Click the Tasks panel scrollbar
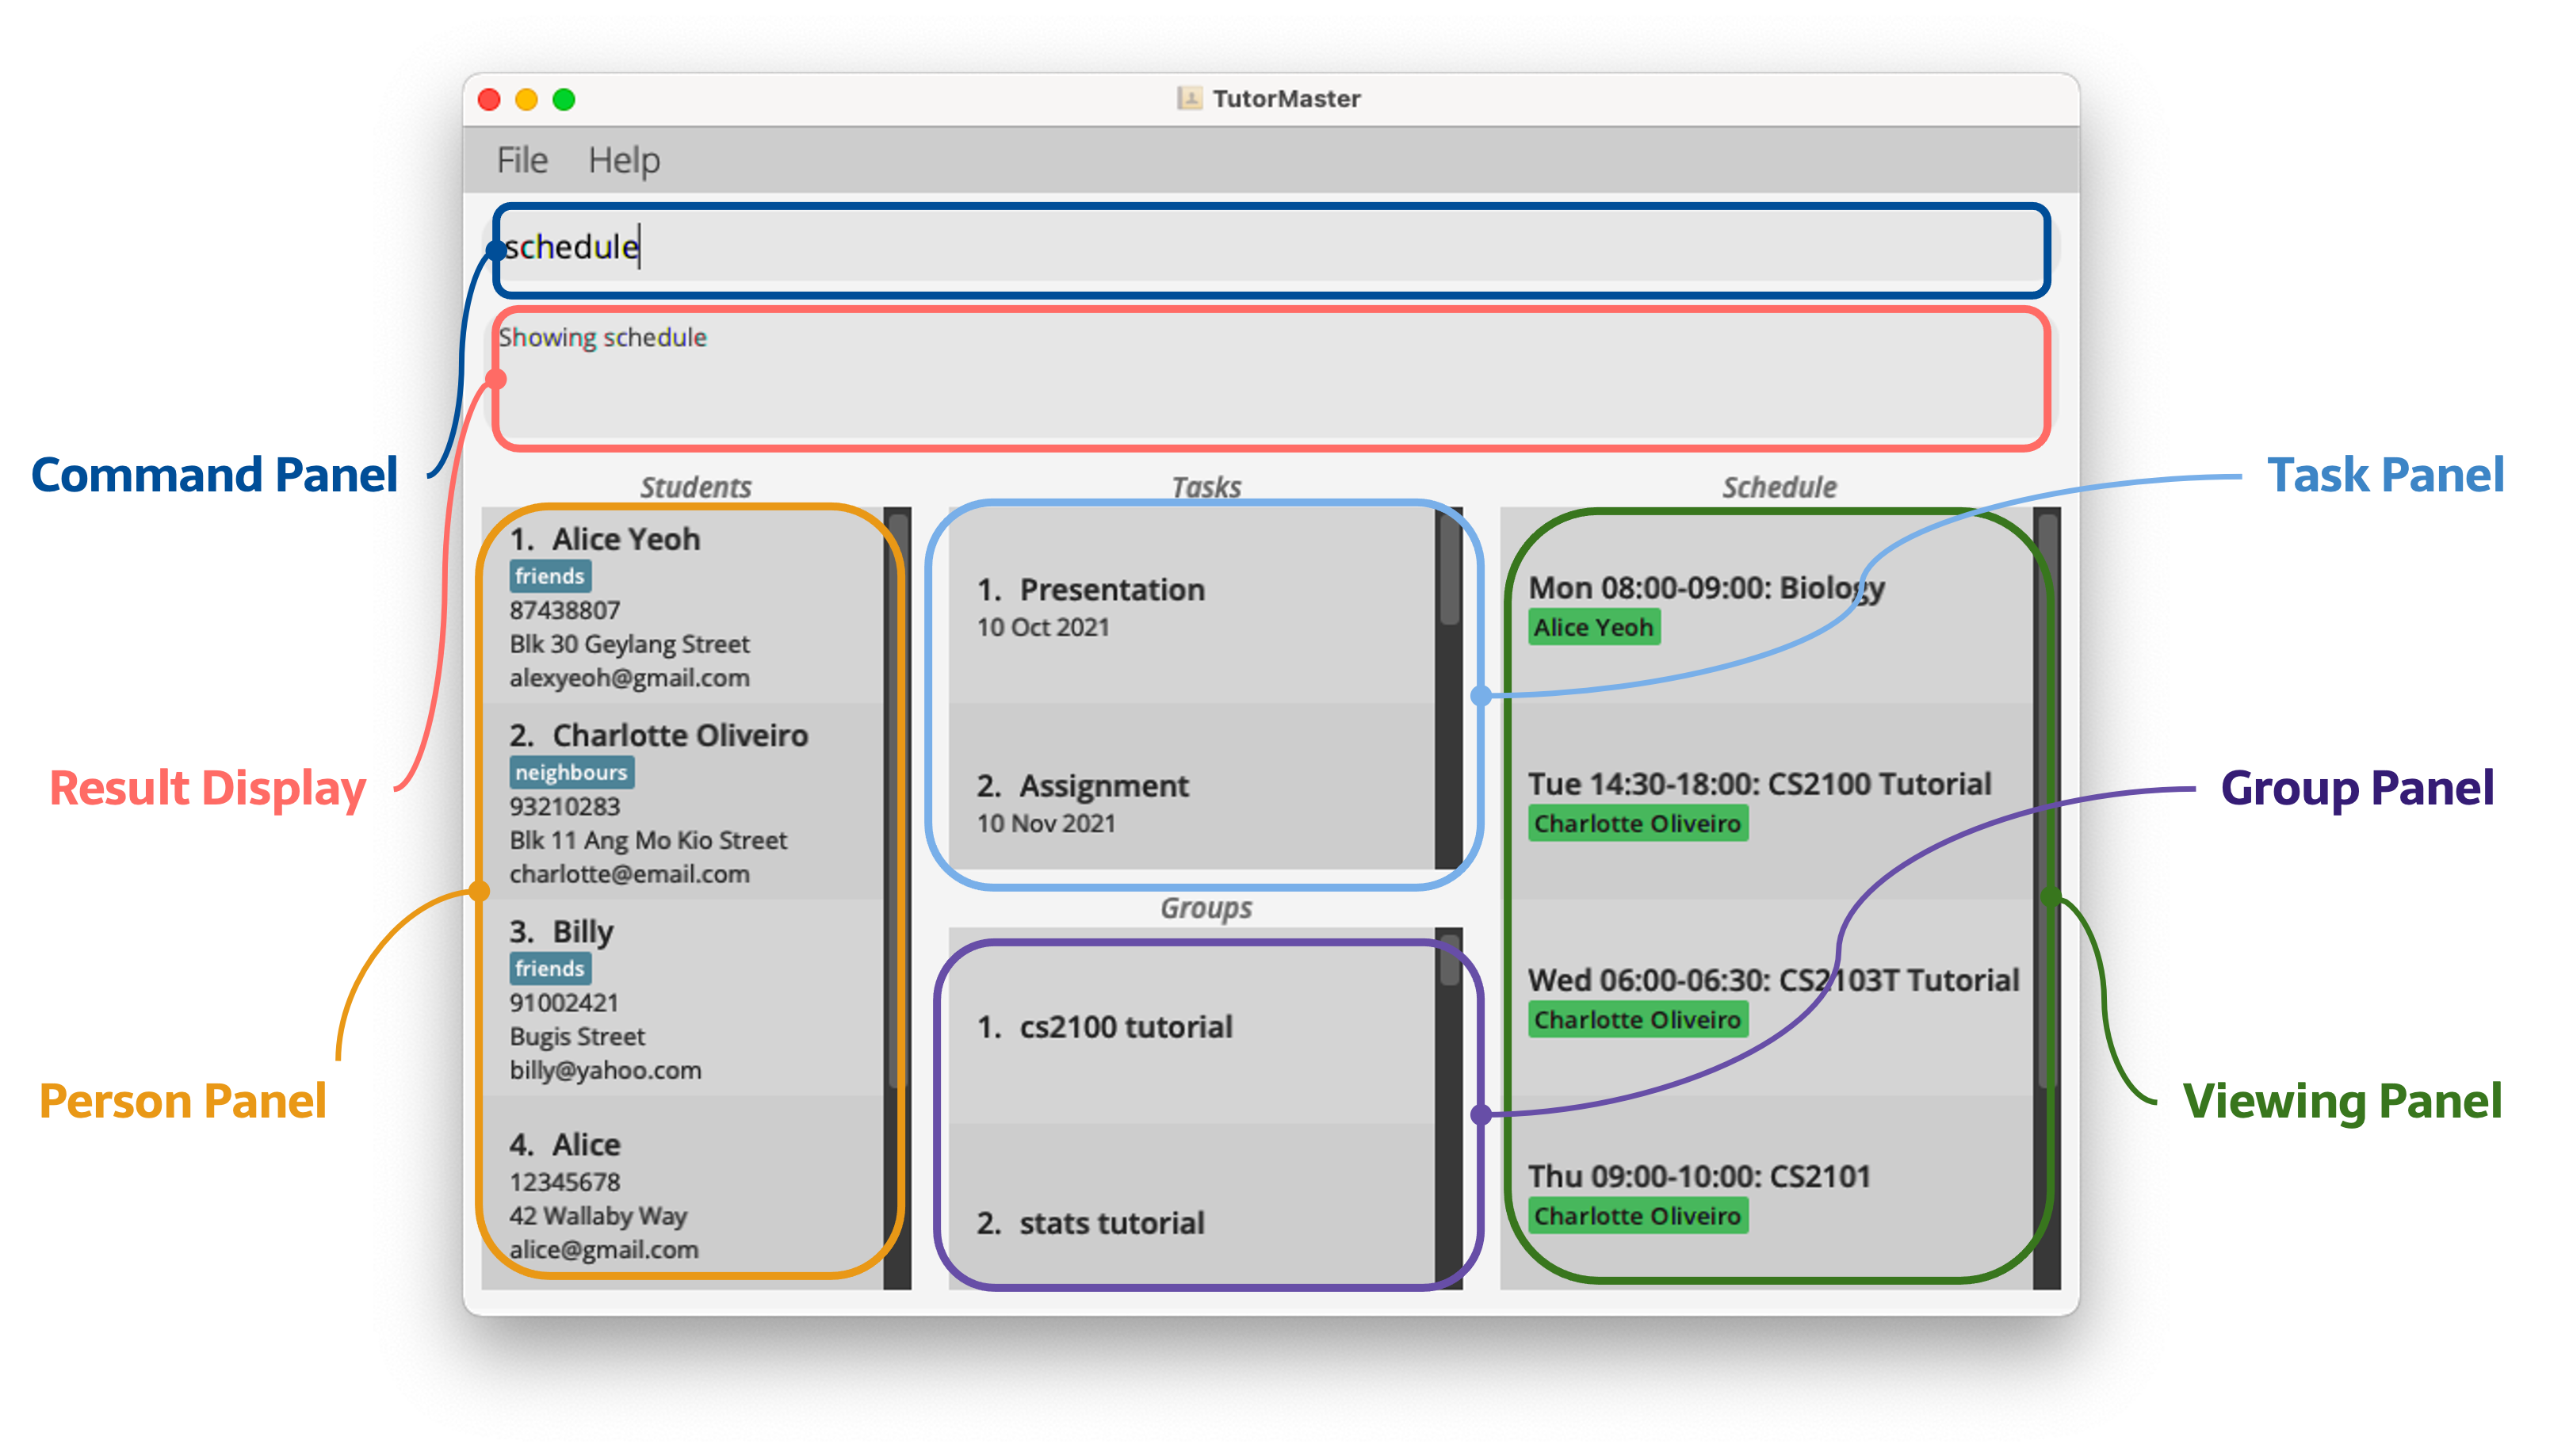Viewport: 2550px width, 1456px height. pyautogui.click(x=1449, y=600)
